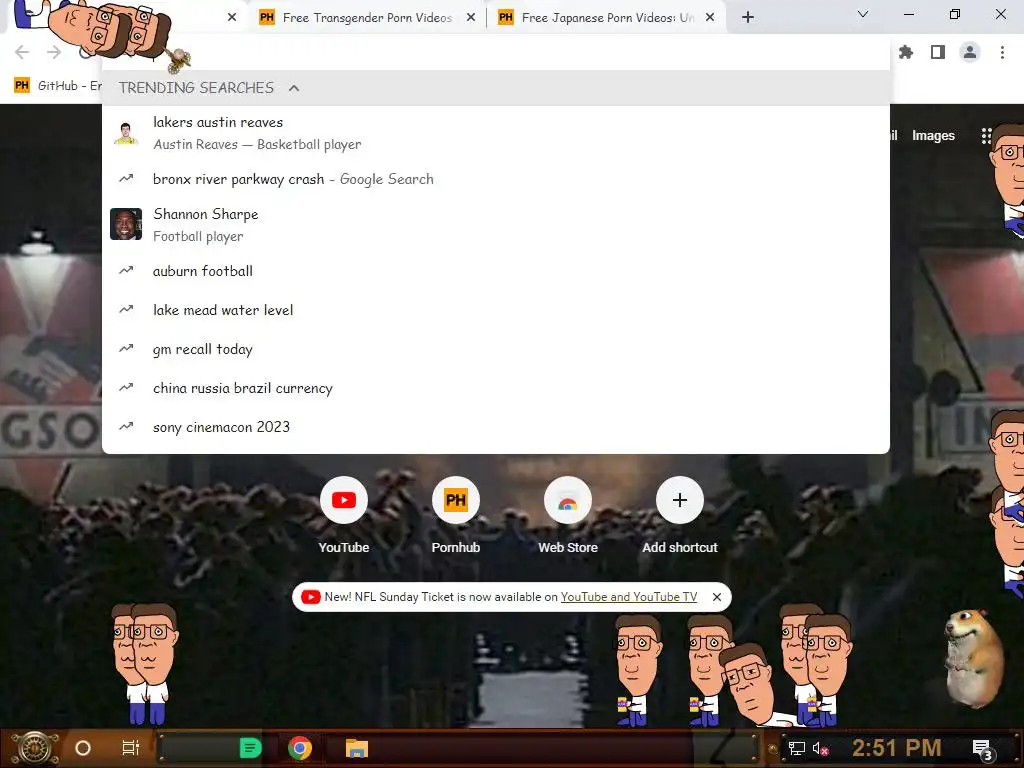Open the Web Store shortcut icon
Viewport: 1024px width, 768px height.
(x=568, y=500)
